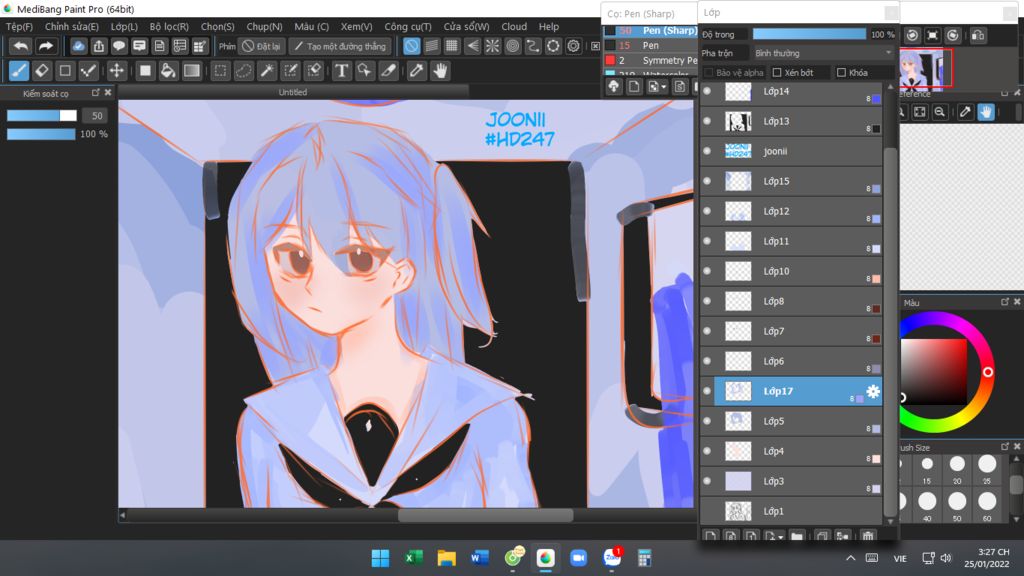Enable the circular snap guide
This screenshot has width=1024, height=576.
513,46
